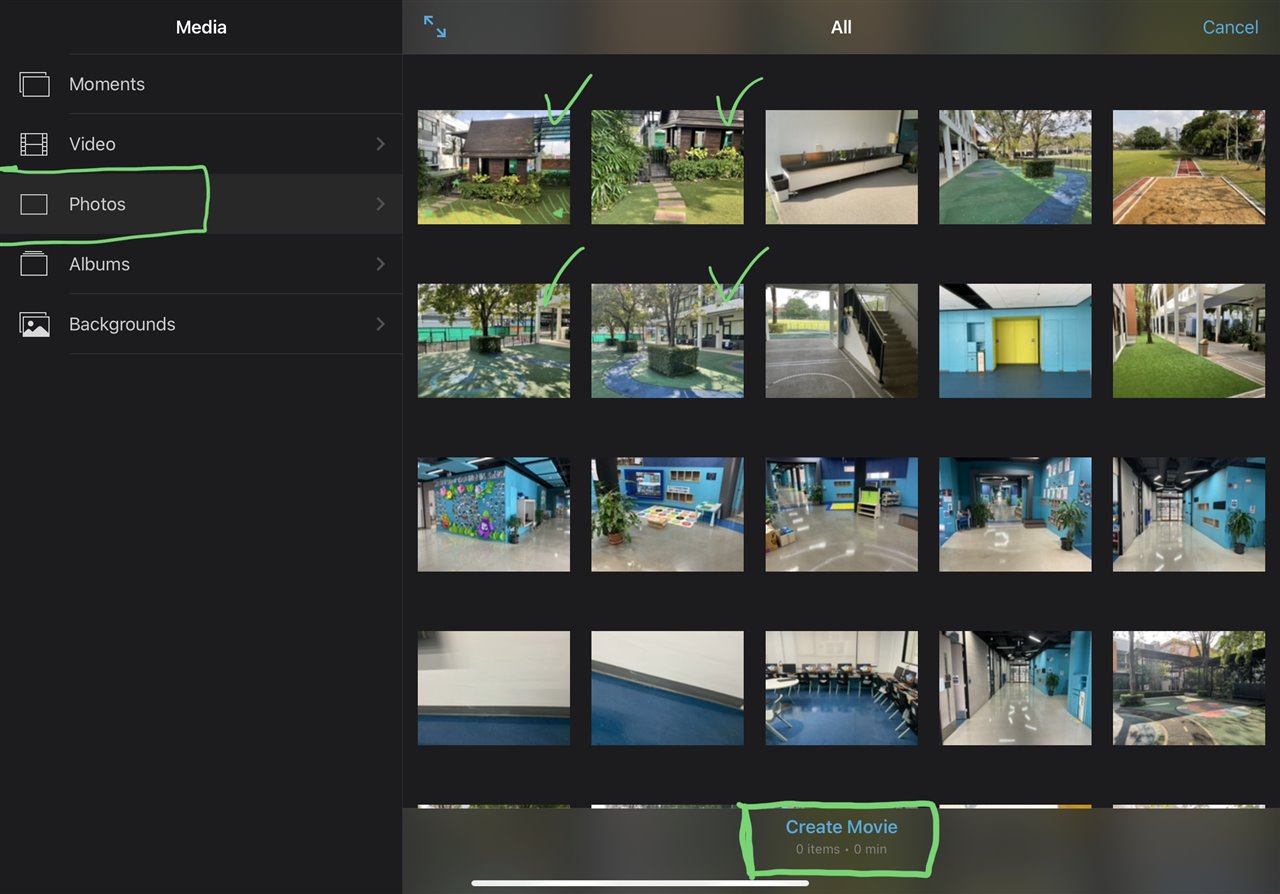Tap the 0 items 0 min label
Screen dimensions: 1280x894
[841, 849]
